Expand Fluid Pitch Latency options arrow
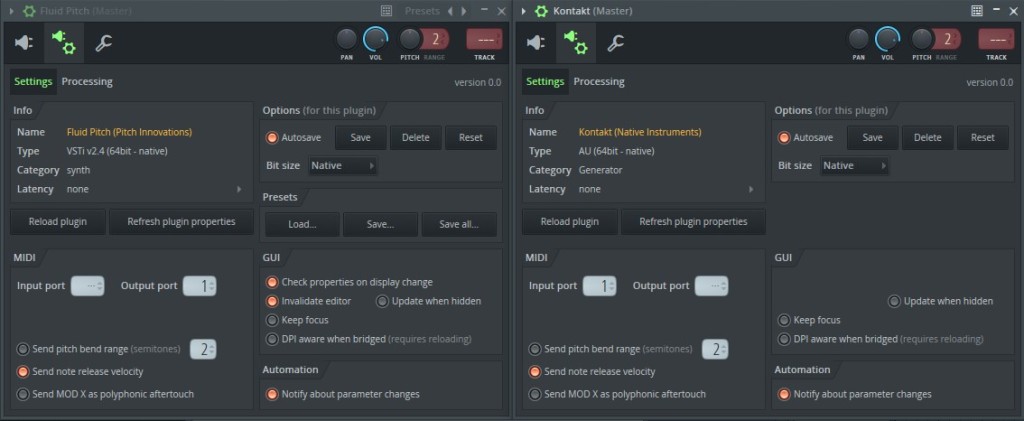The image size is (1024, 421). [x=239, y=189]
